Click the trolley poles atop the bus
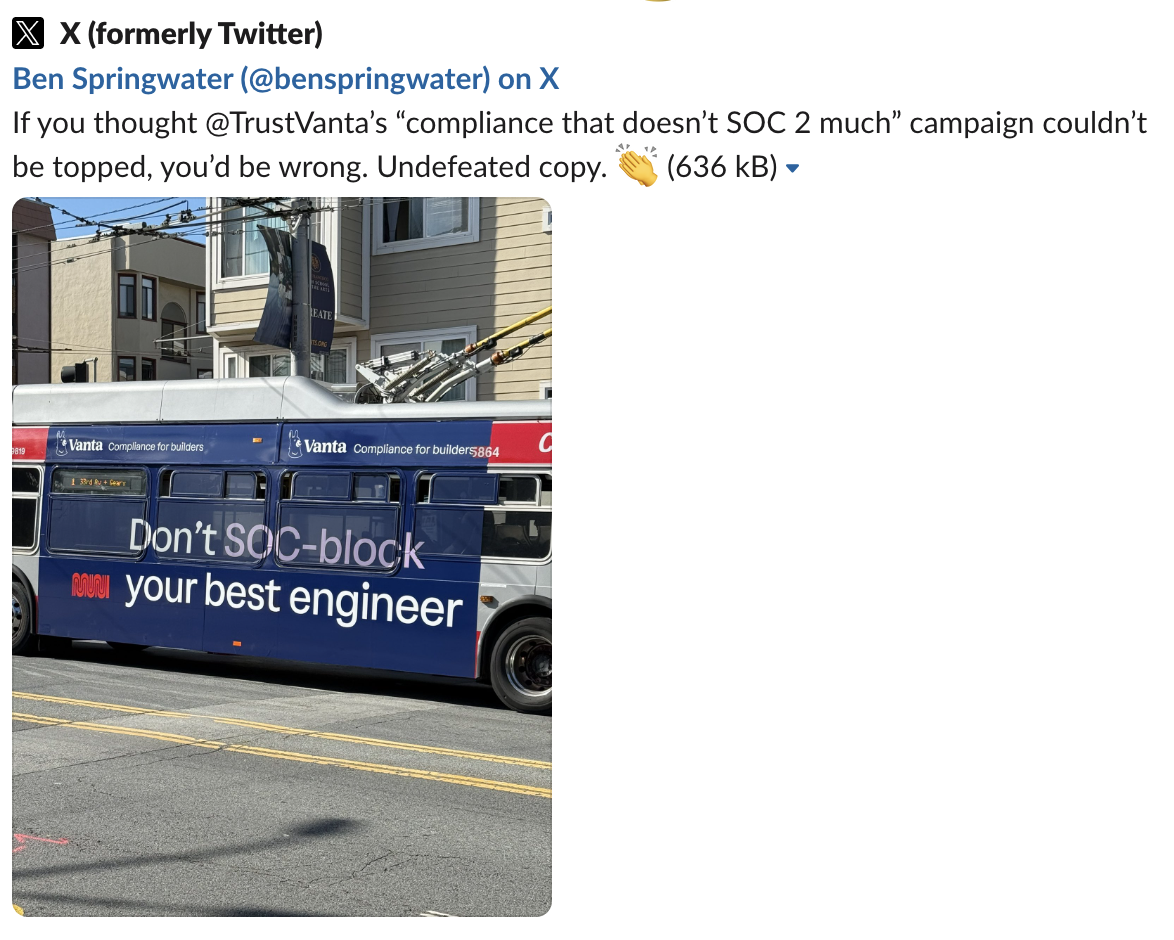The width and height of the screenshot is (1174, 940). (453, 360)
